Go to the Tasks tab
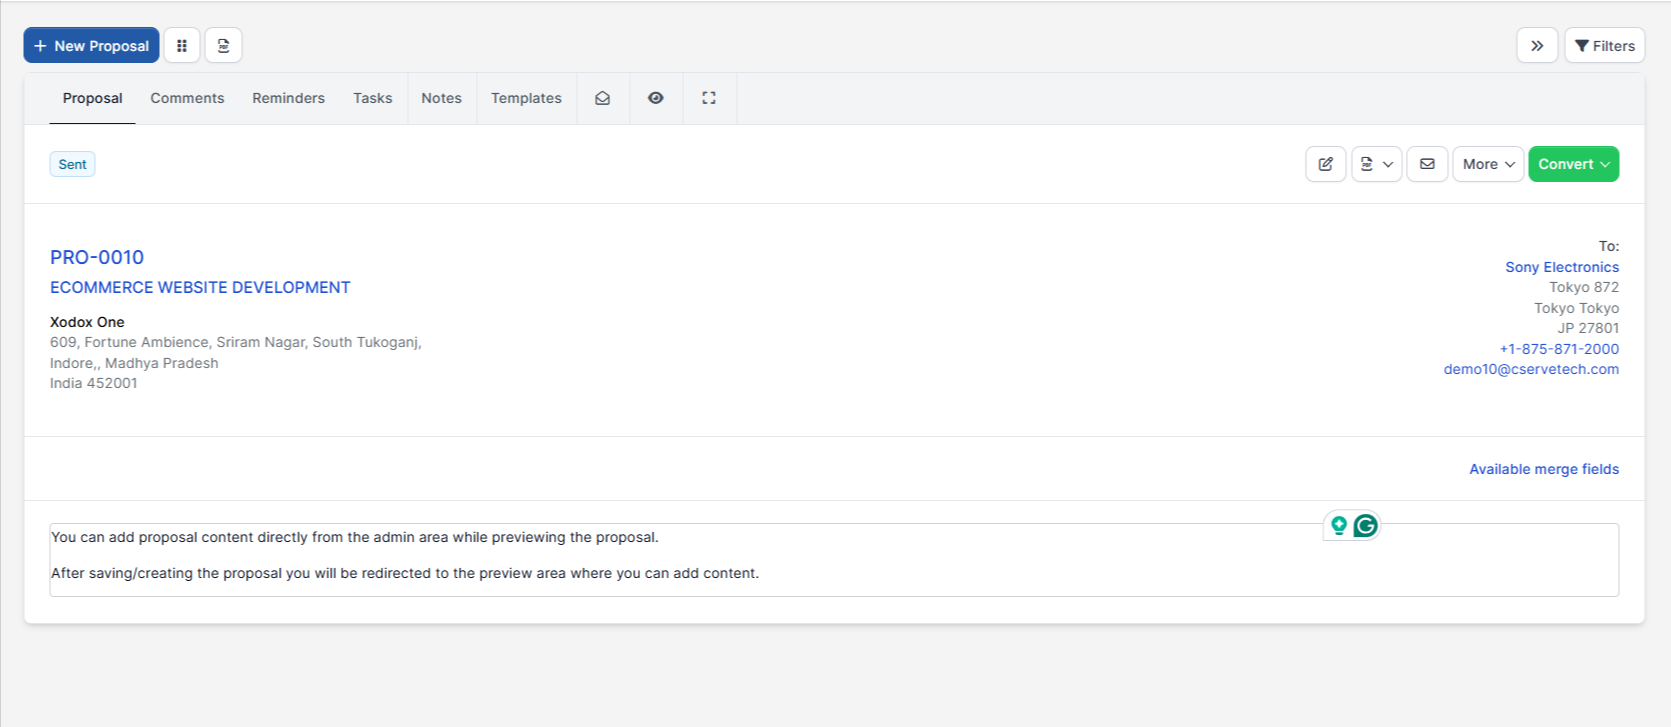This screenshot has width=1671, height=727. tap(372, 98)
